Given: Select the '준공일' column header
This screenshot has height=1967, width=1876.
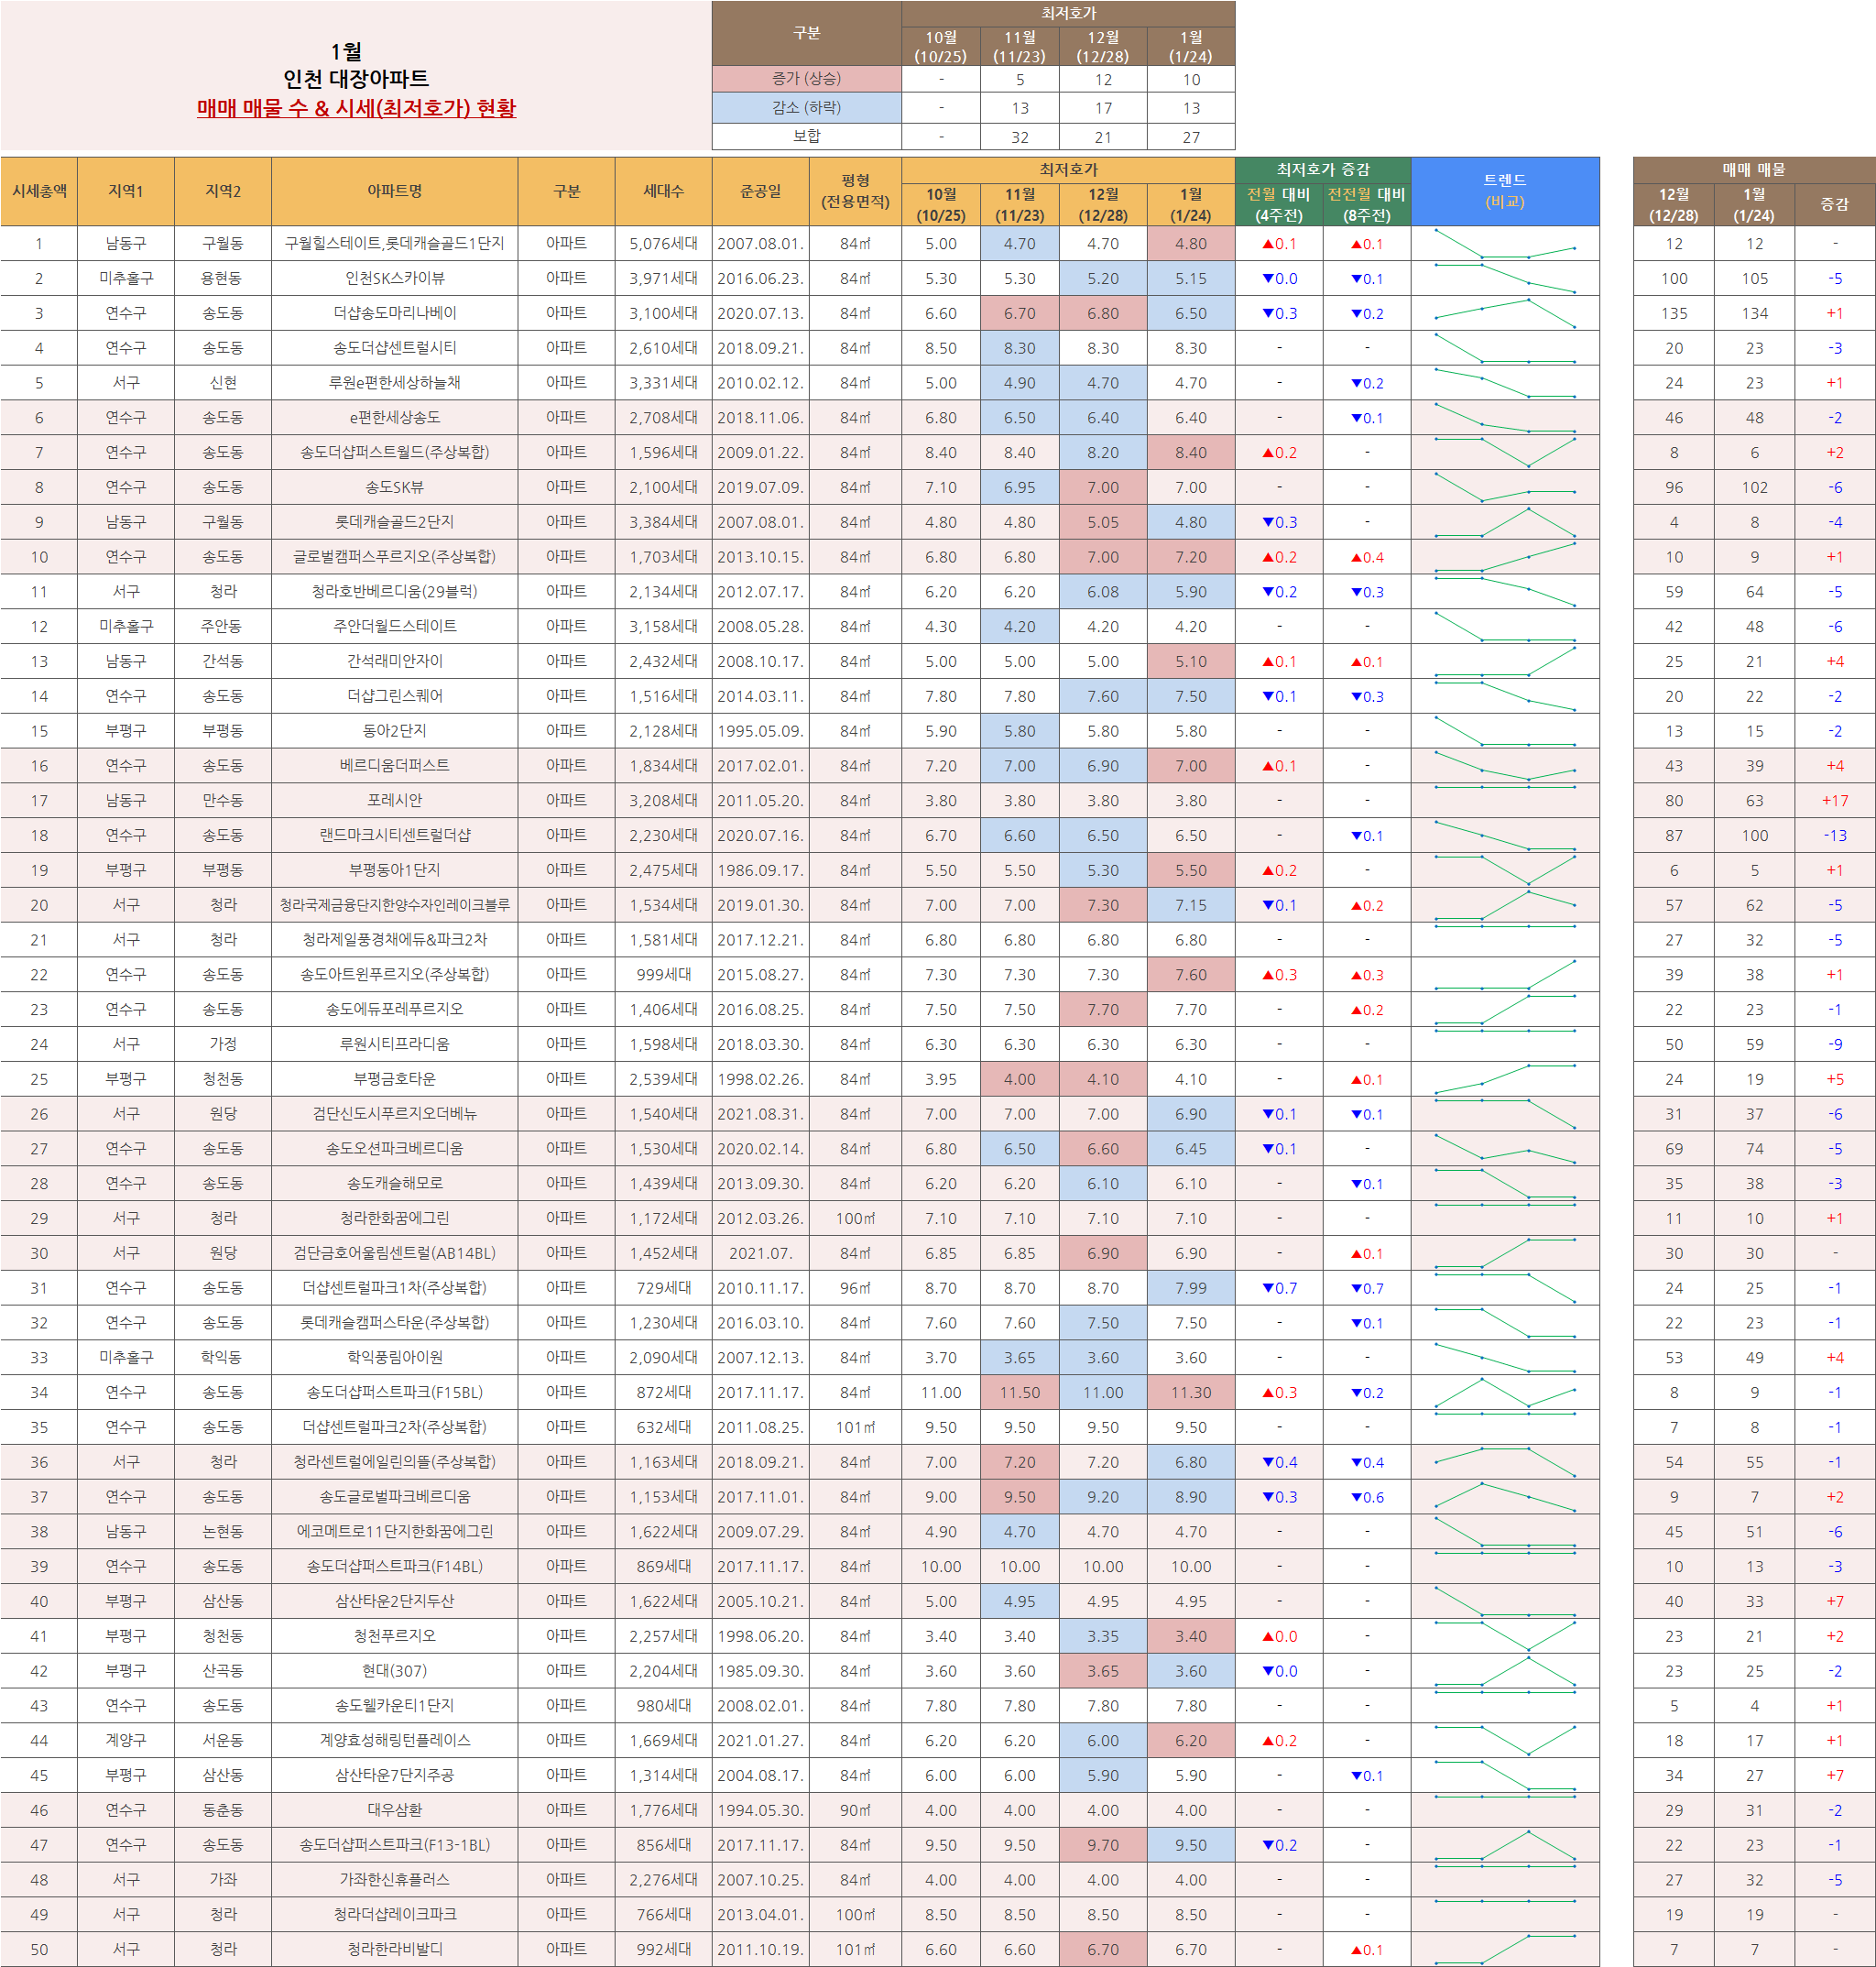Looking at the screenshot, I should tap(760, 191).
